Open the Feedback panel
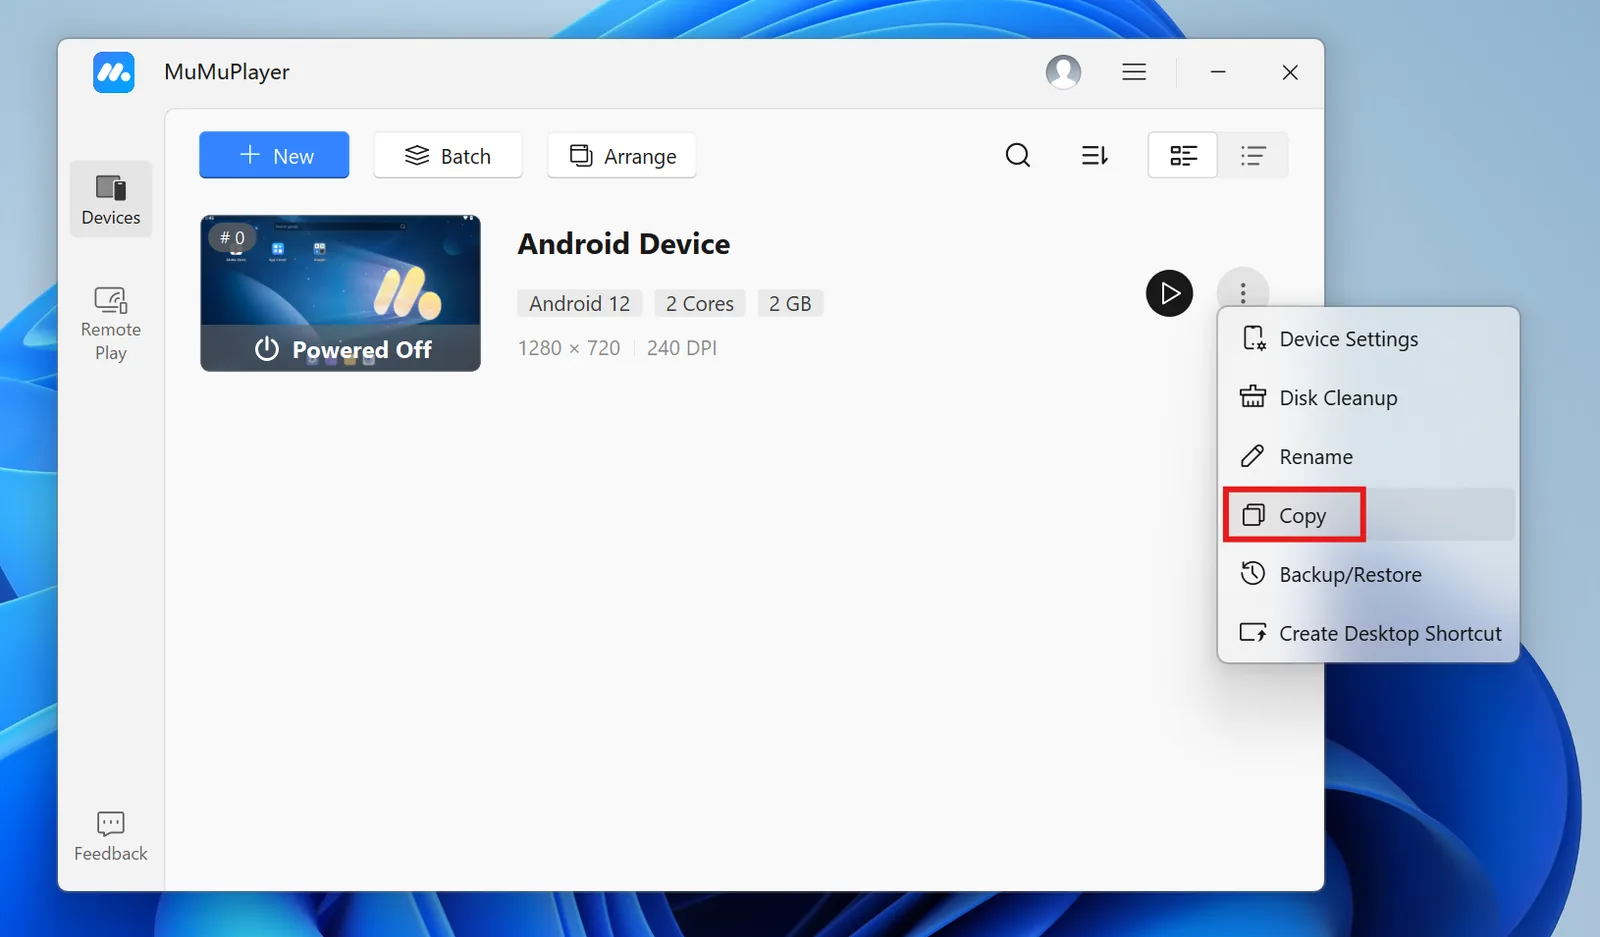This screenshot has height=937, width=1600. (x=111, y=837)
